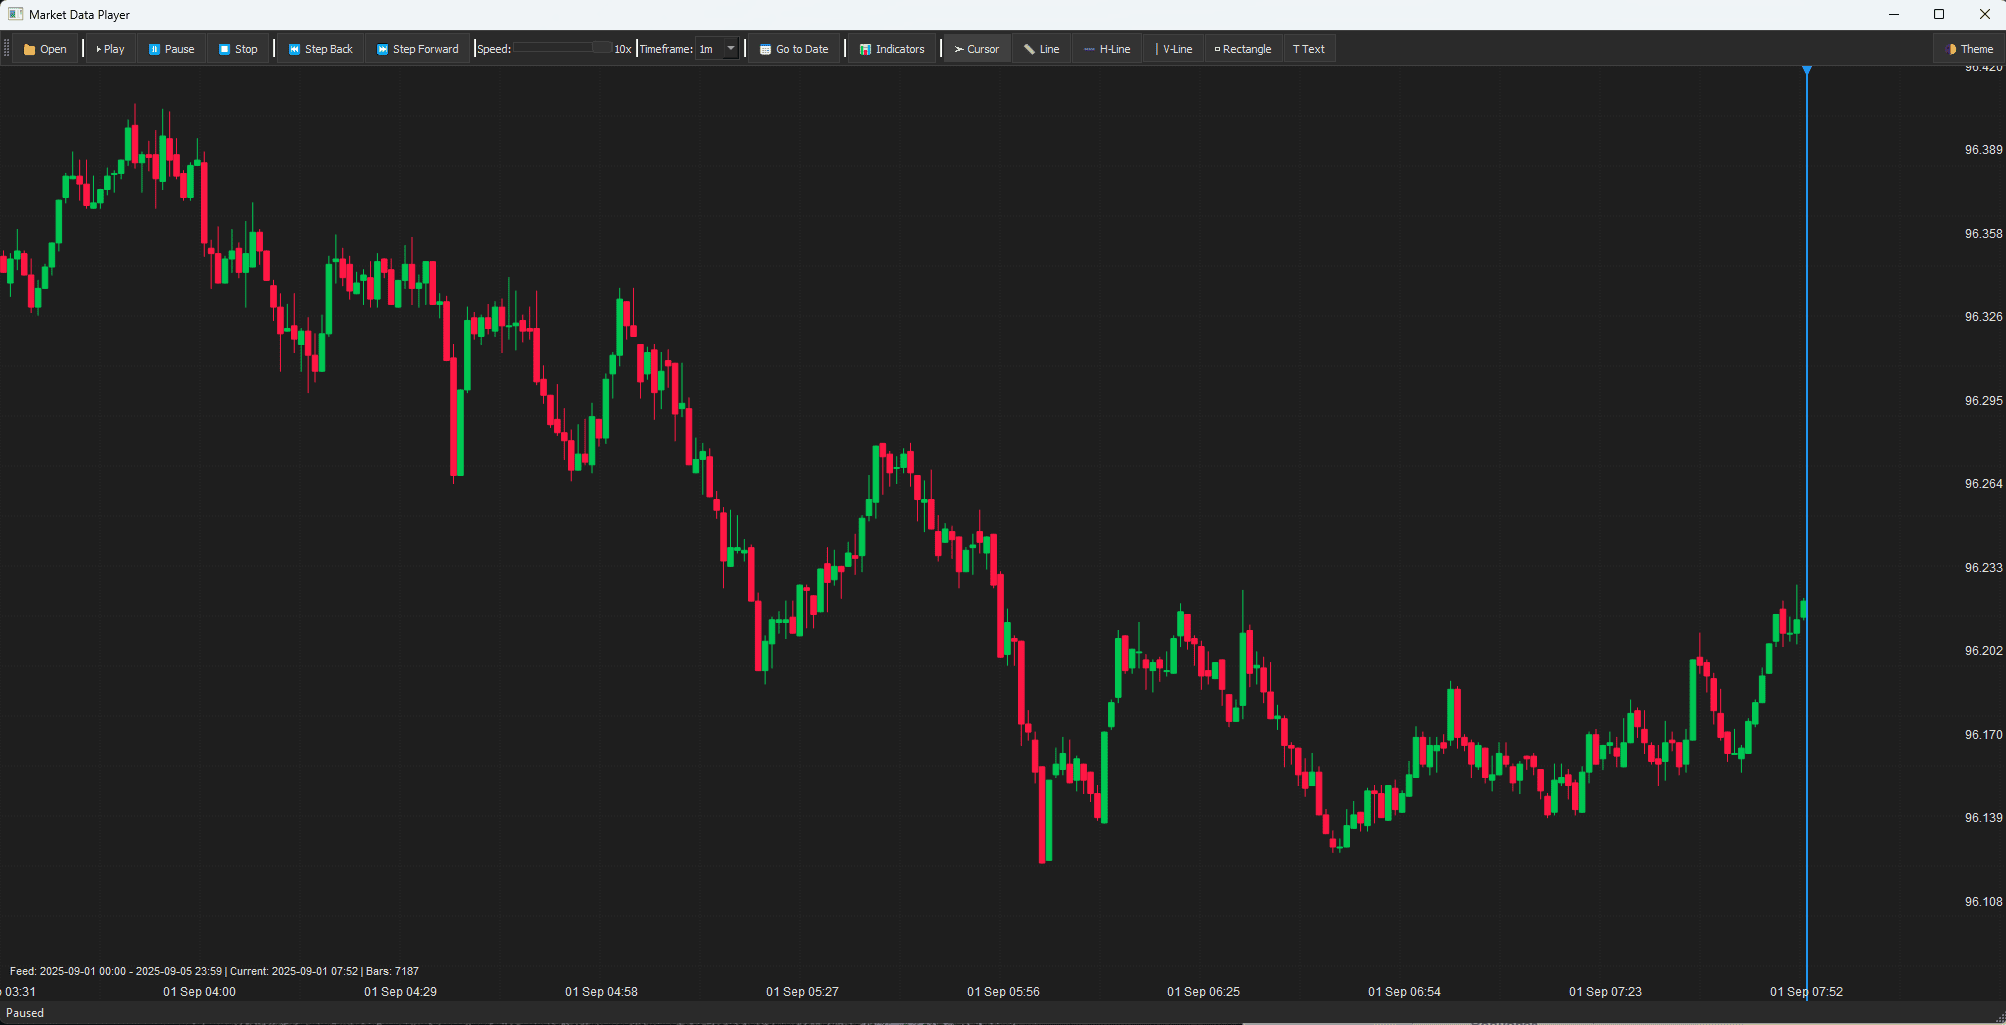The image size is (2006, 1025).
Task: Select the Rectangle drawing tool
Action: pos(1243,49)
